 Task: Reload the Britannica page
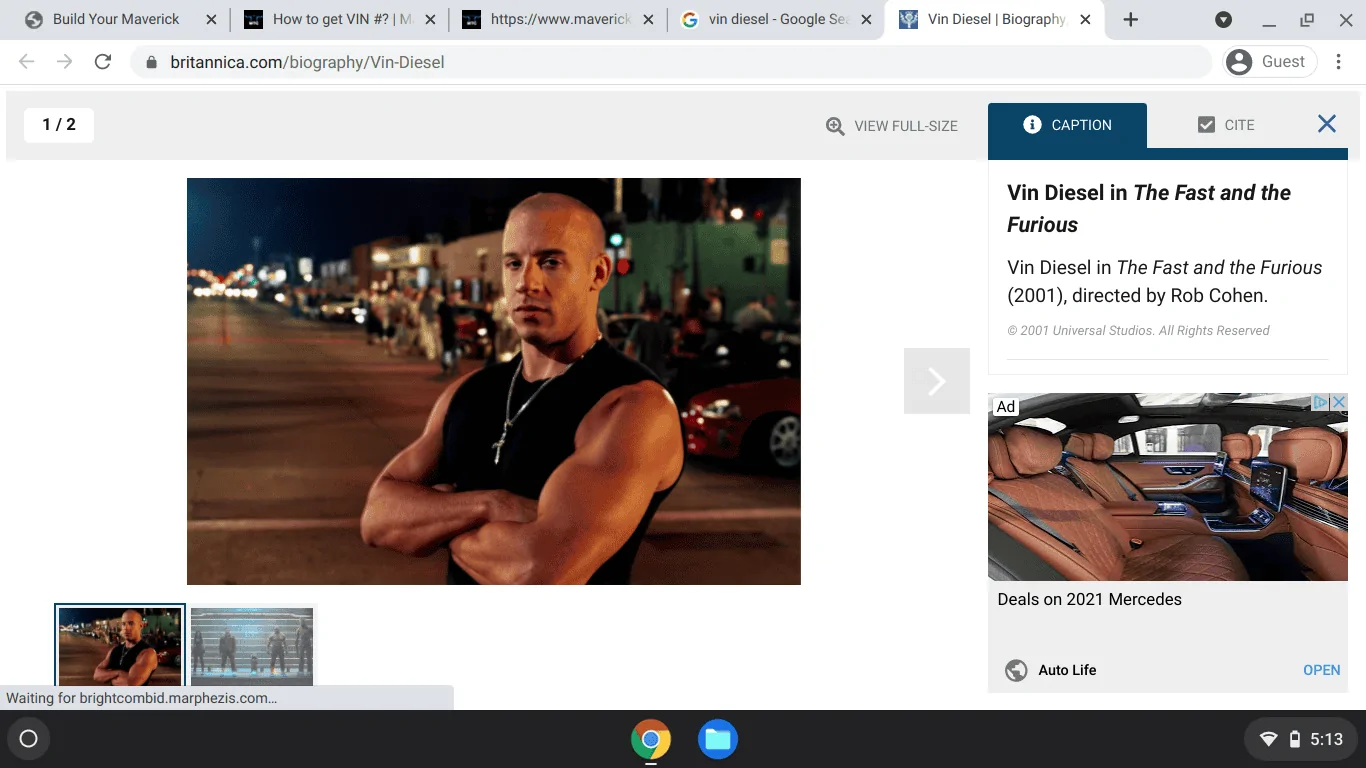[x=102, y=62]
